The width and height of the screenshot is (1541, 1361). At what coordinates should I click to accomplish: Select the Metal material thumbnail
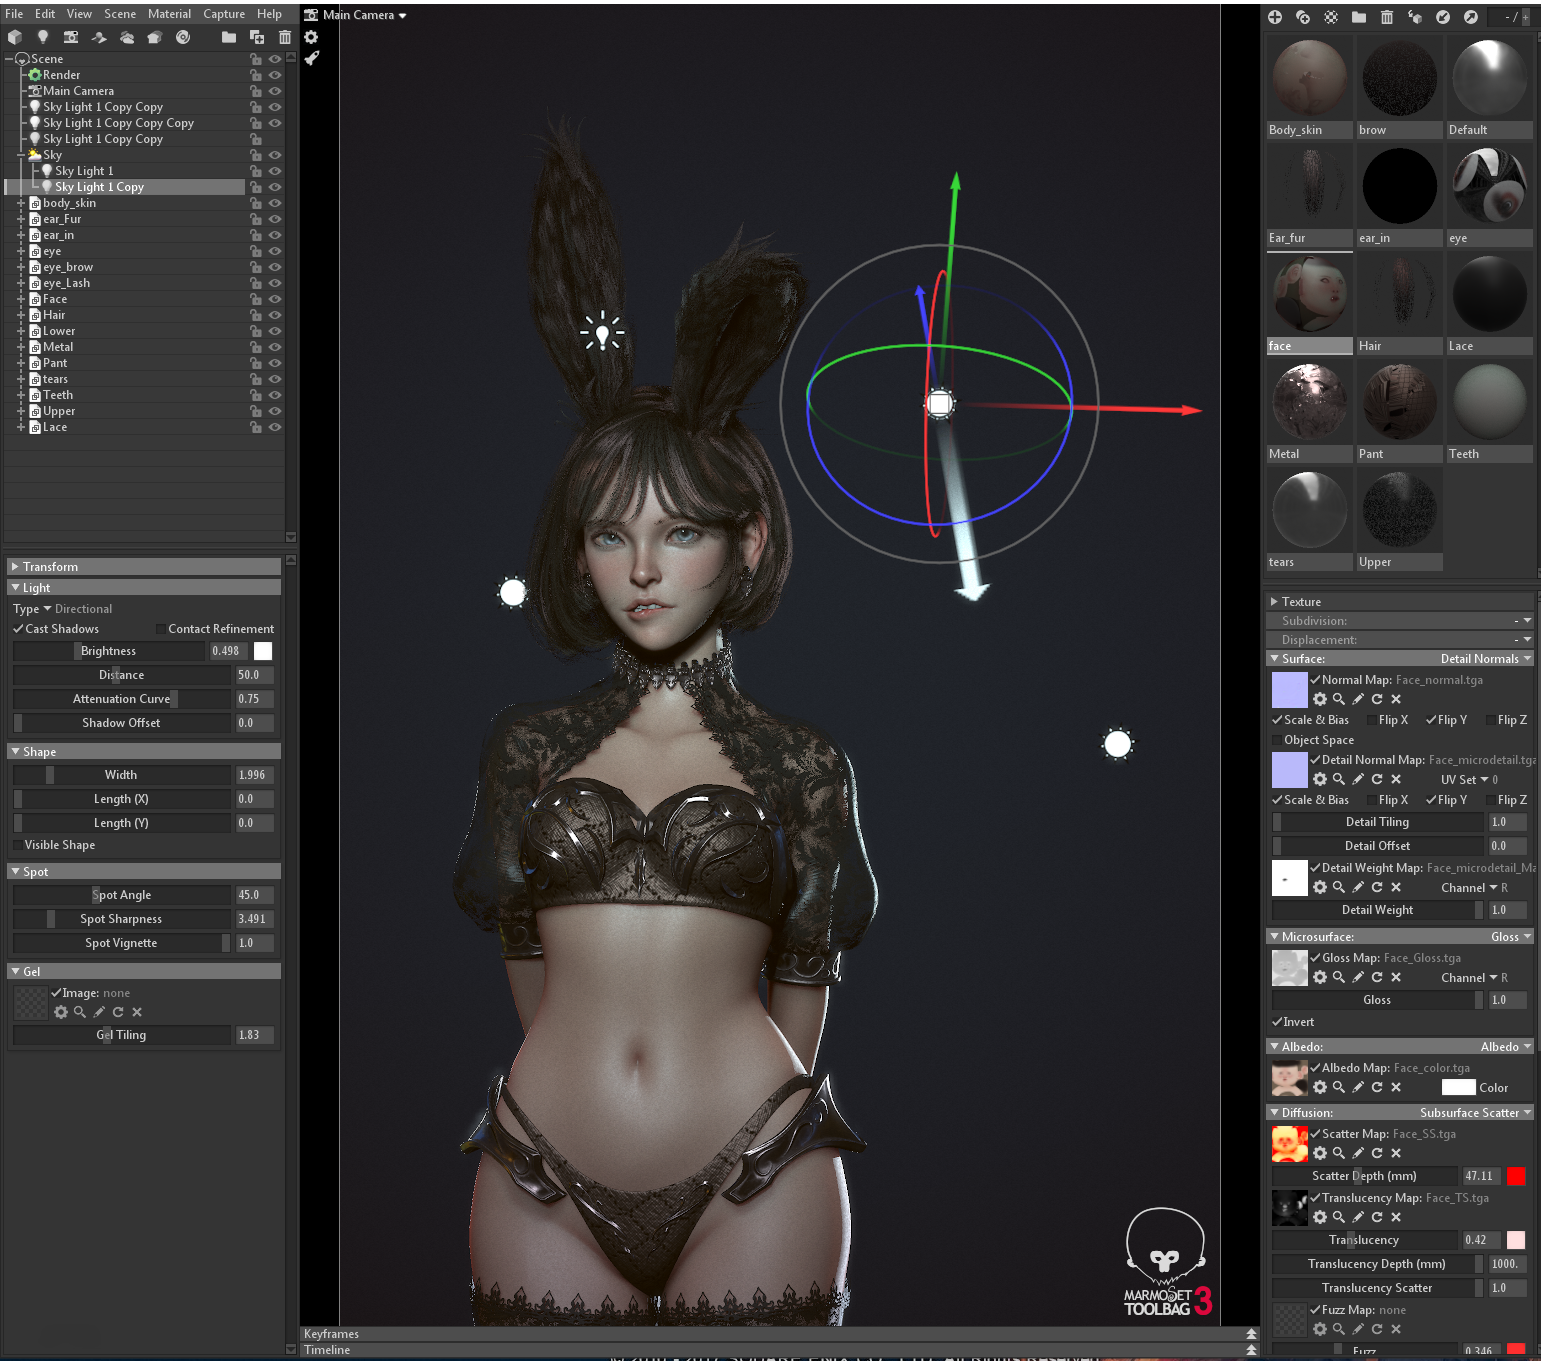click(1309, 402)
